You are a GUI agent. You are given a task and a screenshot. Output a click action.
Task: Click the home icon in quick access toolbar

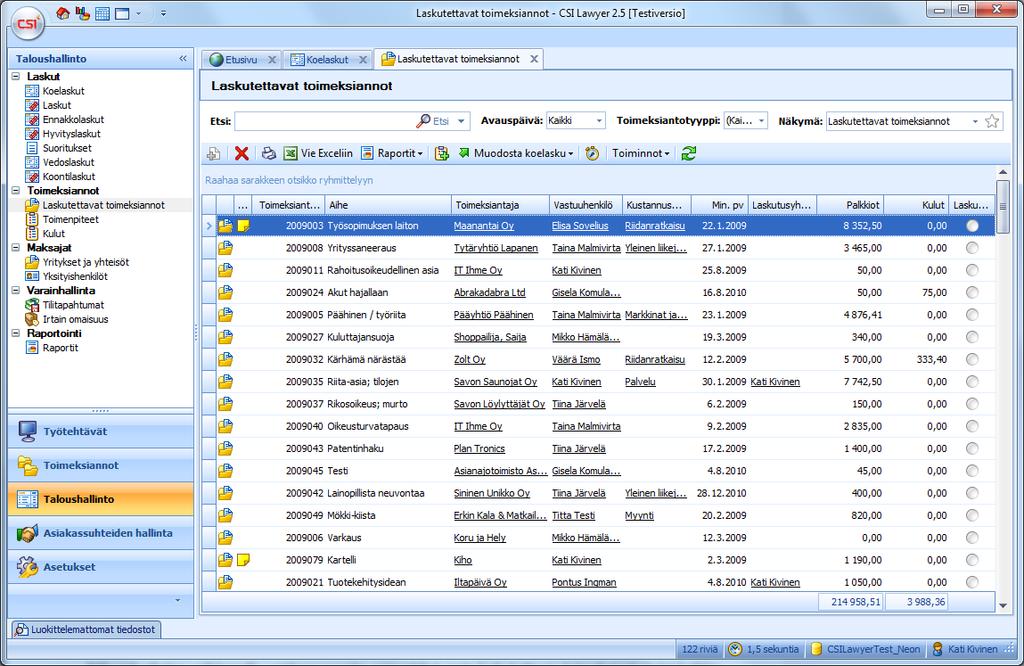[63, 13]
